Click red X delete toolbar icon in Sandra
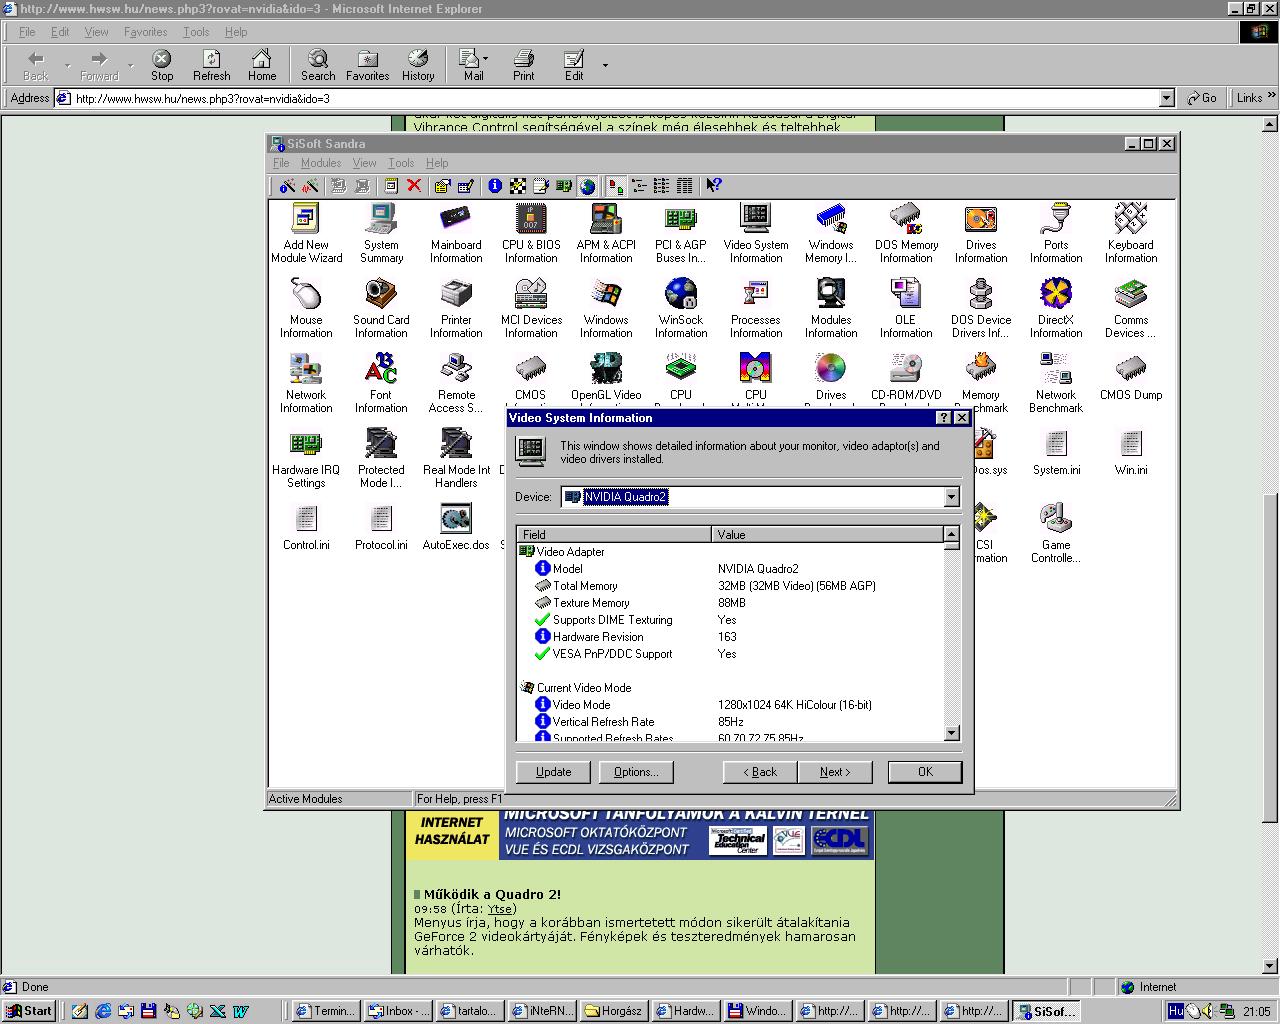Viewport: 1280px width, 1024px height. pyautogui.click(x=414, y=185)
